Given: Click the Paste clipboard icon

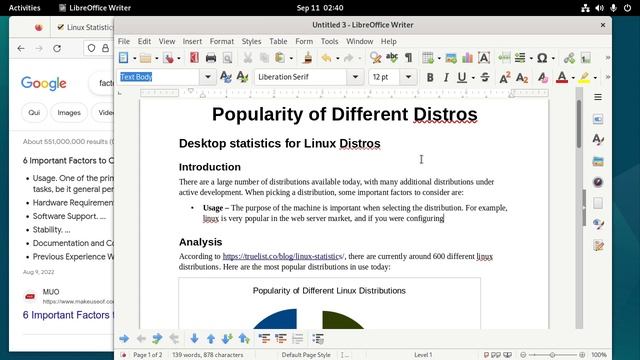Looking at the screenshot, I should tap(280, 58).
